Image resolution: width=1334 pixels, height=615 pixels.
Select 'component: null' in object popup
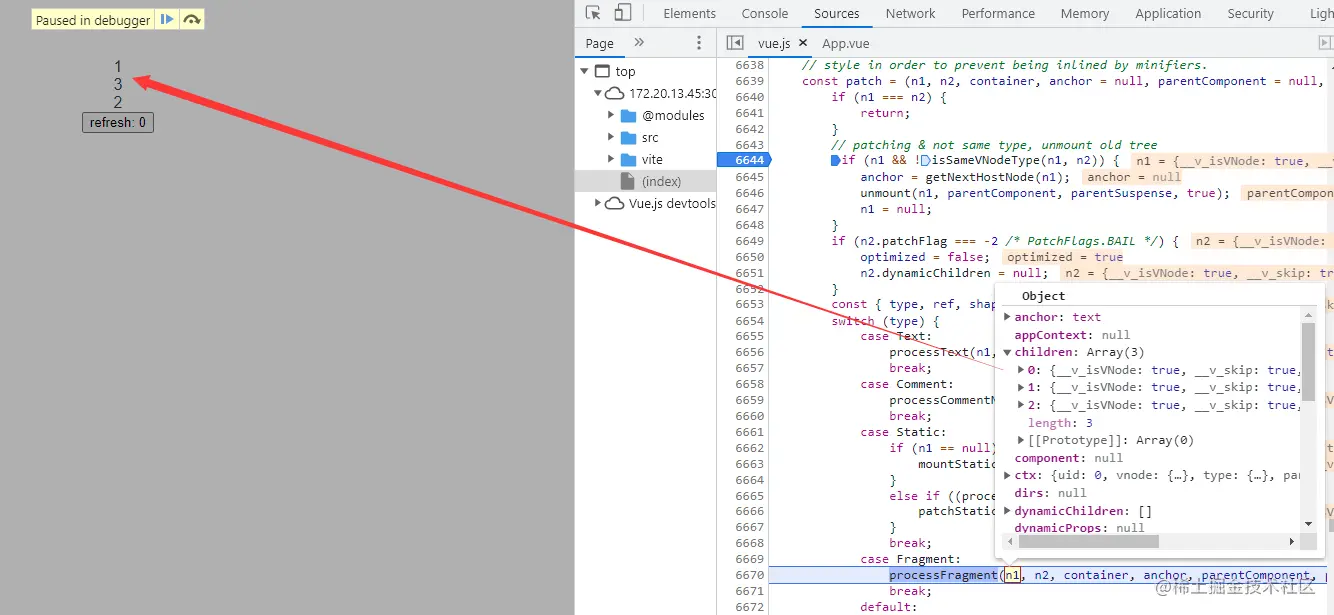click(1069, 458)
